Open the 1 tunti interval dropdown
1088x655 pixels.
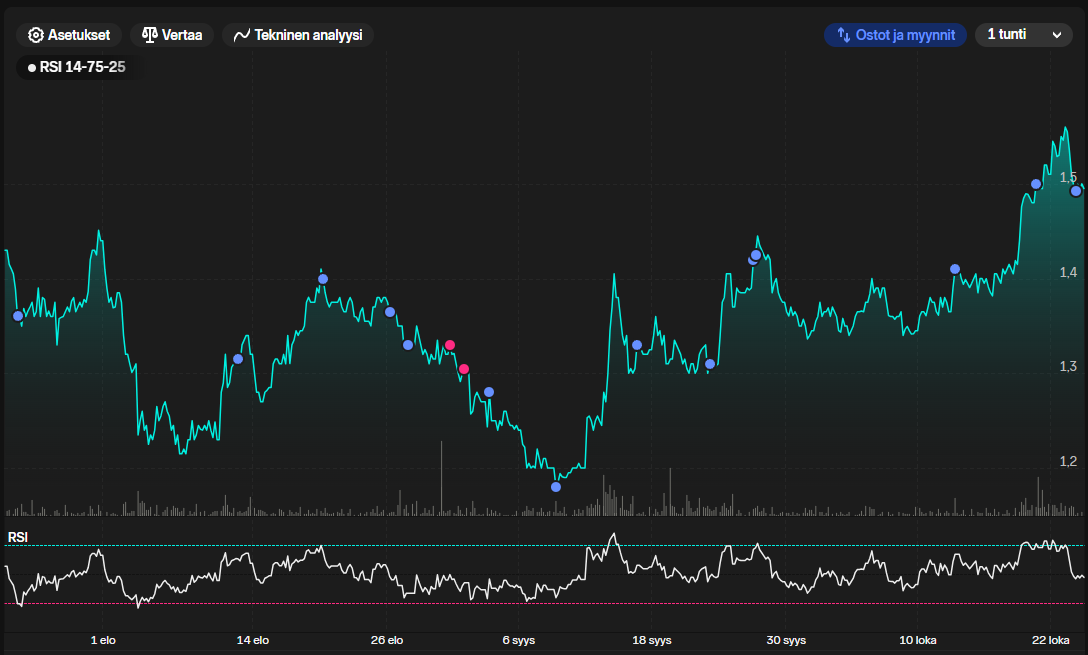pos(1022,35)
